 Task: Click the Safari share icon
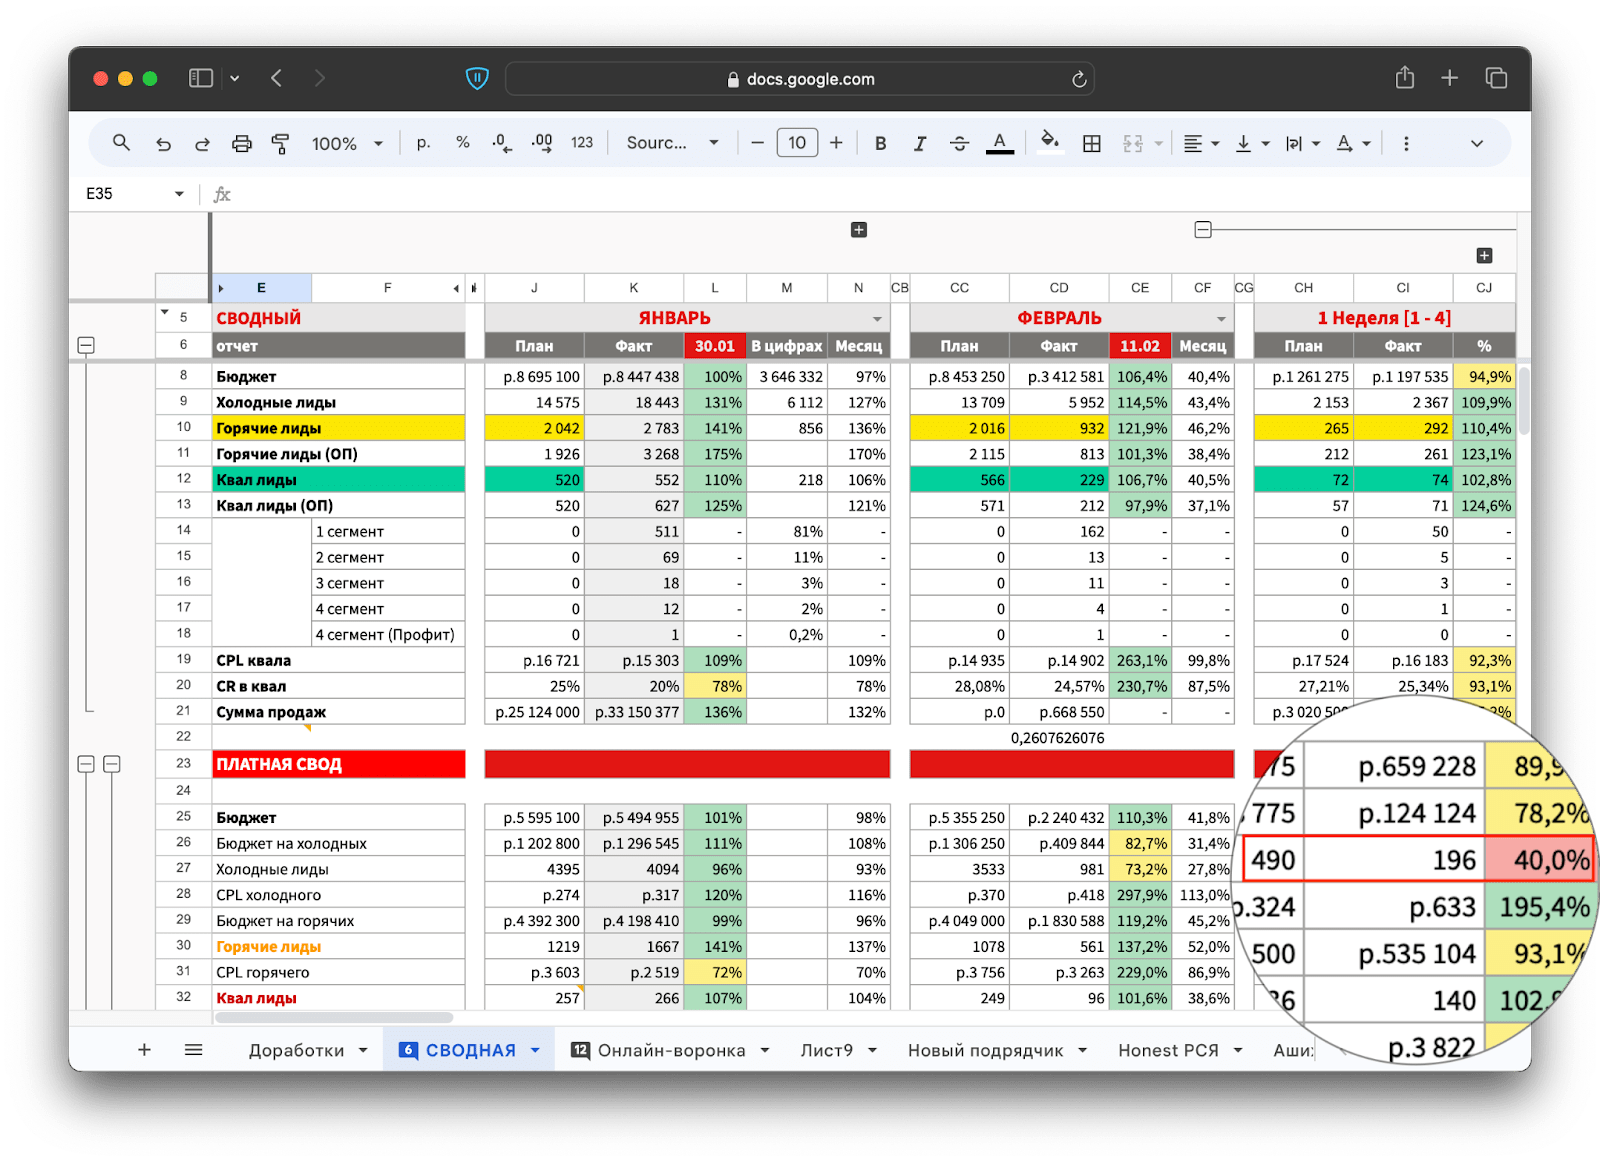(x=1405, y=78)
